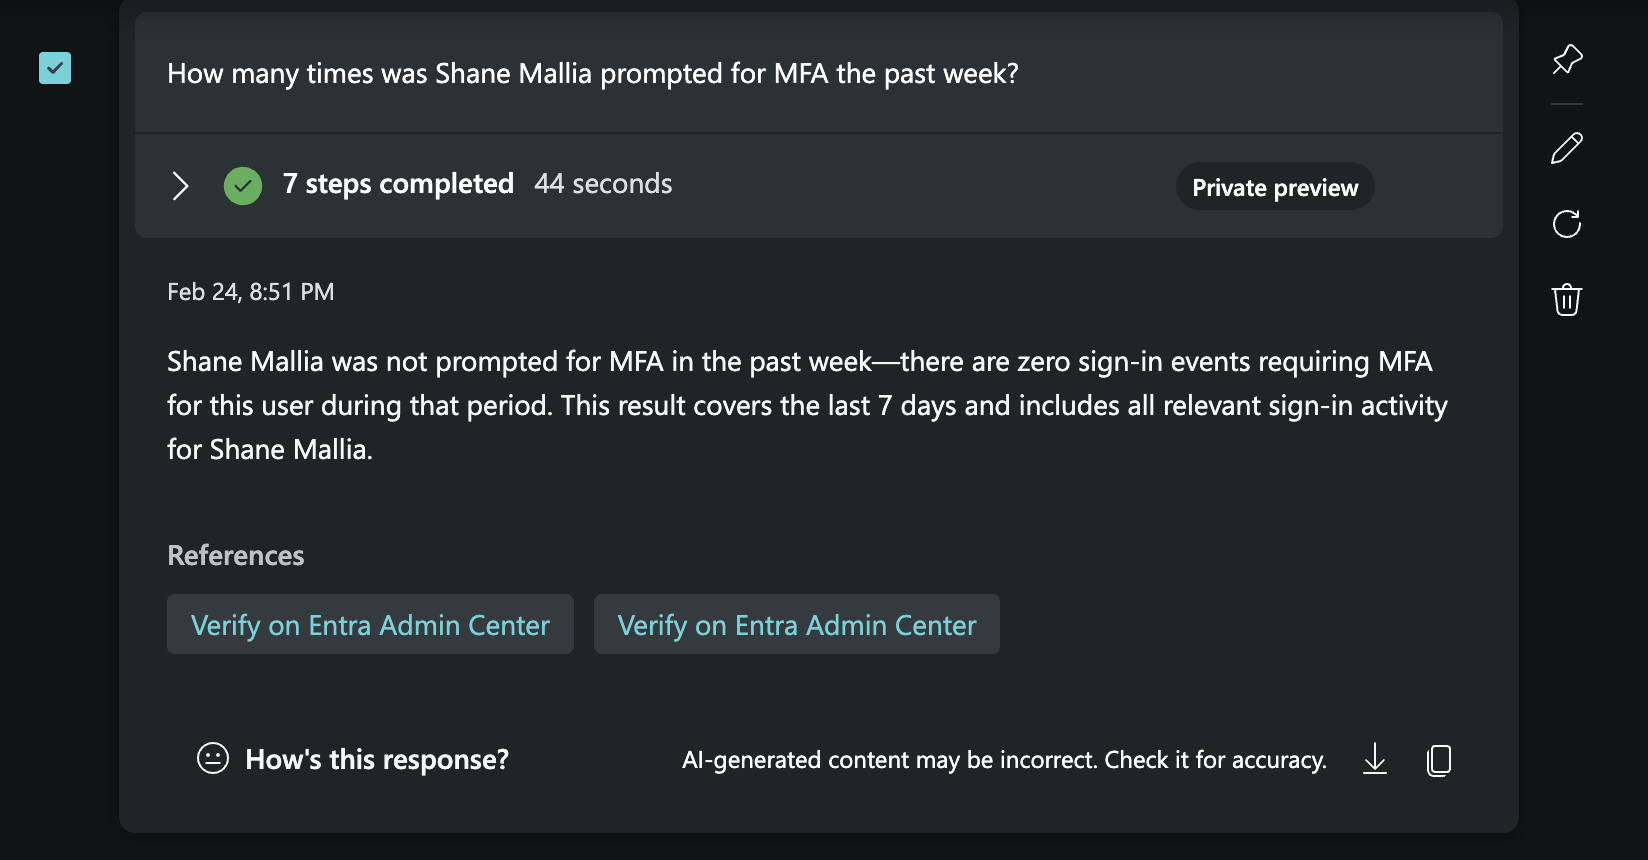Click the Shane Mallia MFA question text
Image resolution: width=1648 pixels, height=860 pixels.
point(592,74)
